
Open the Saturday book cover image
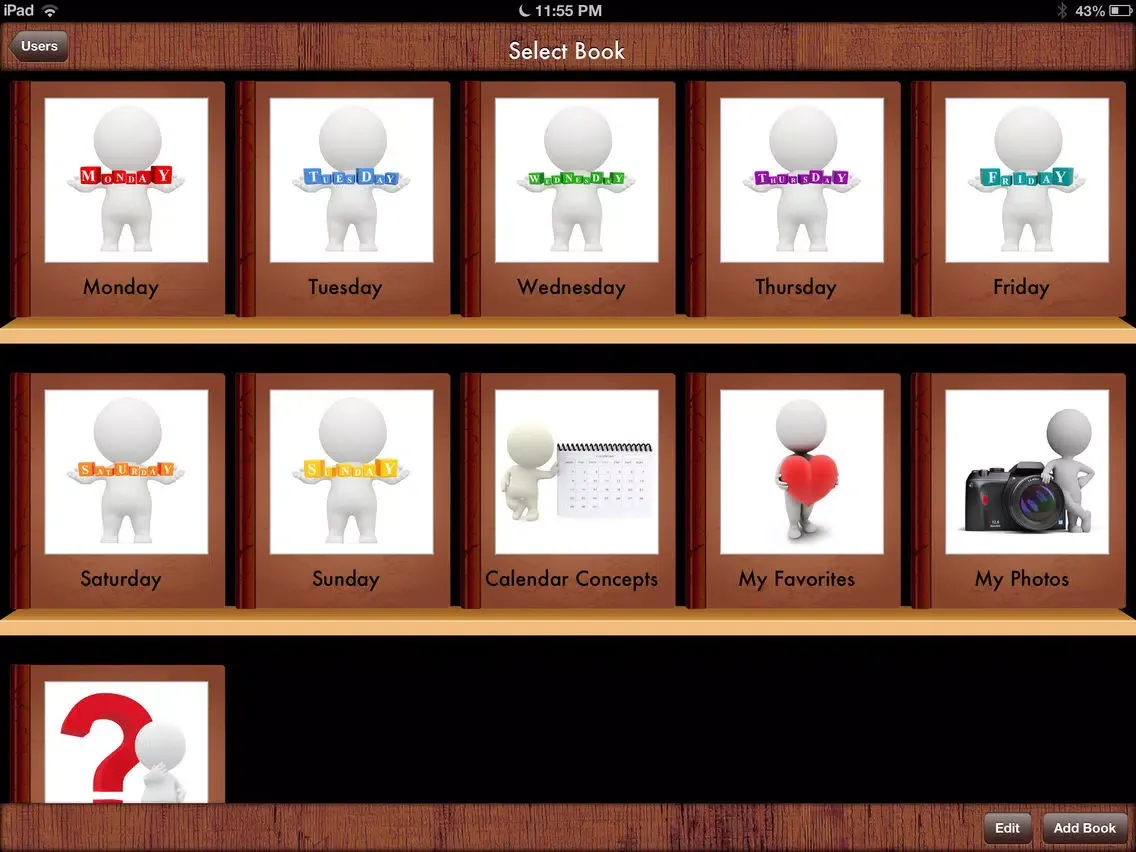[x=126, y=472]
